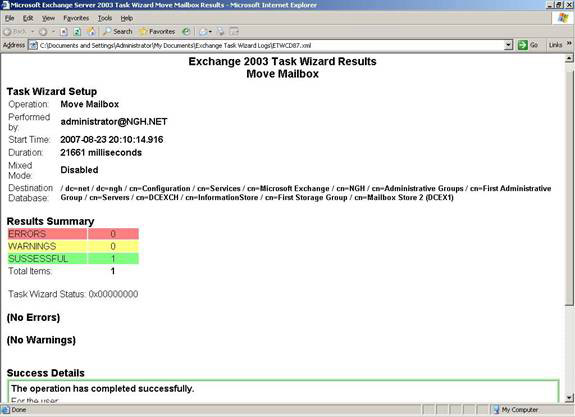Click the Total Items value 1
The height and width of the screenshot is (417, 575).
(113, 271)
